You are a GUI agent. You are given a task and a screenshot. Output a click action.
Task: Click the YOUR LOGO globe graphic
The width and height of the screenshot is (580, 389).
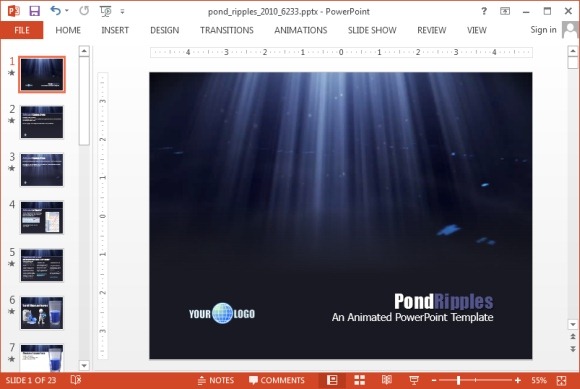222,313
